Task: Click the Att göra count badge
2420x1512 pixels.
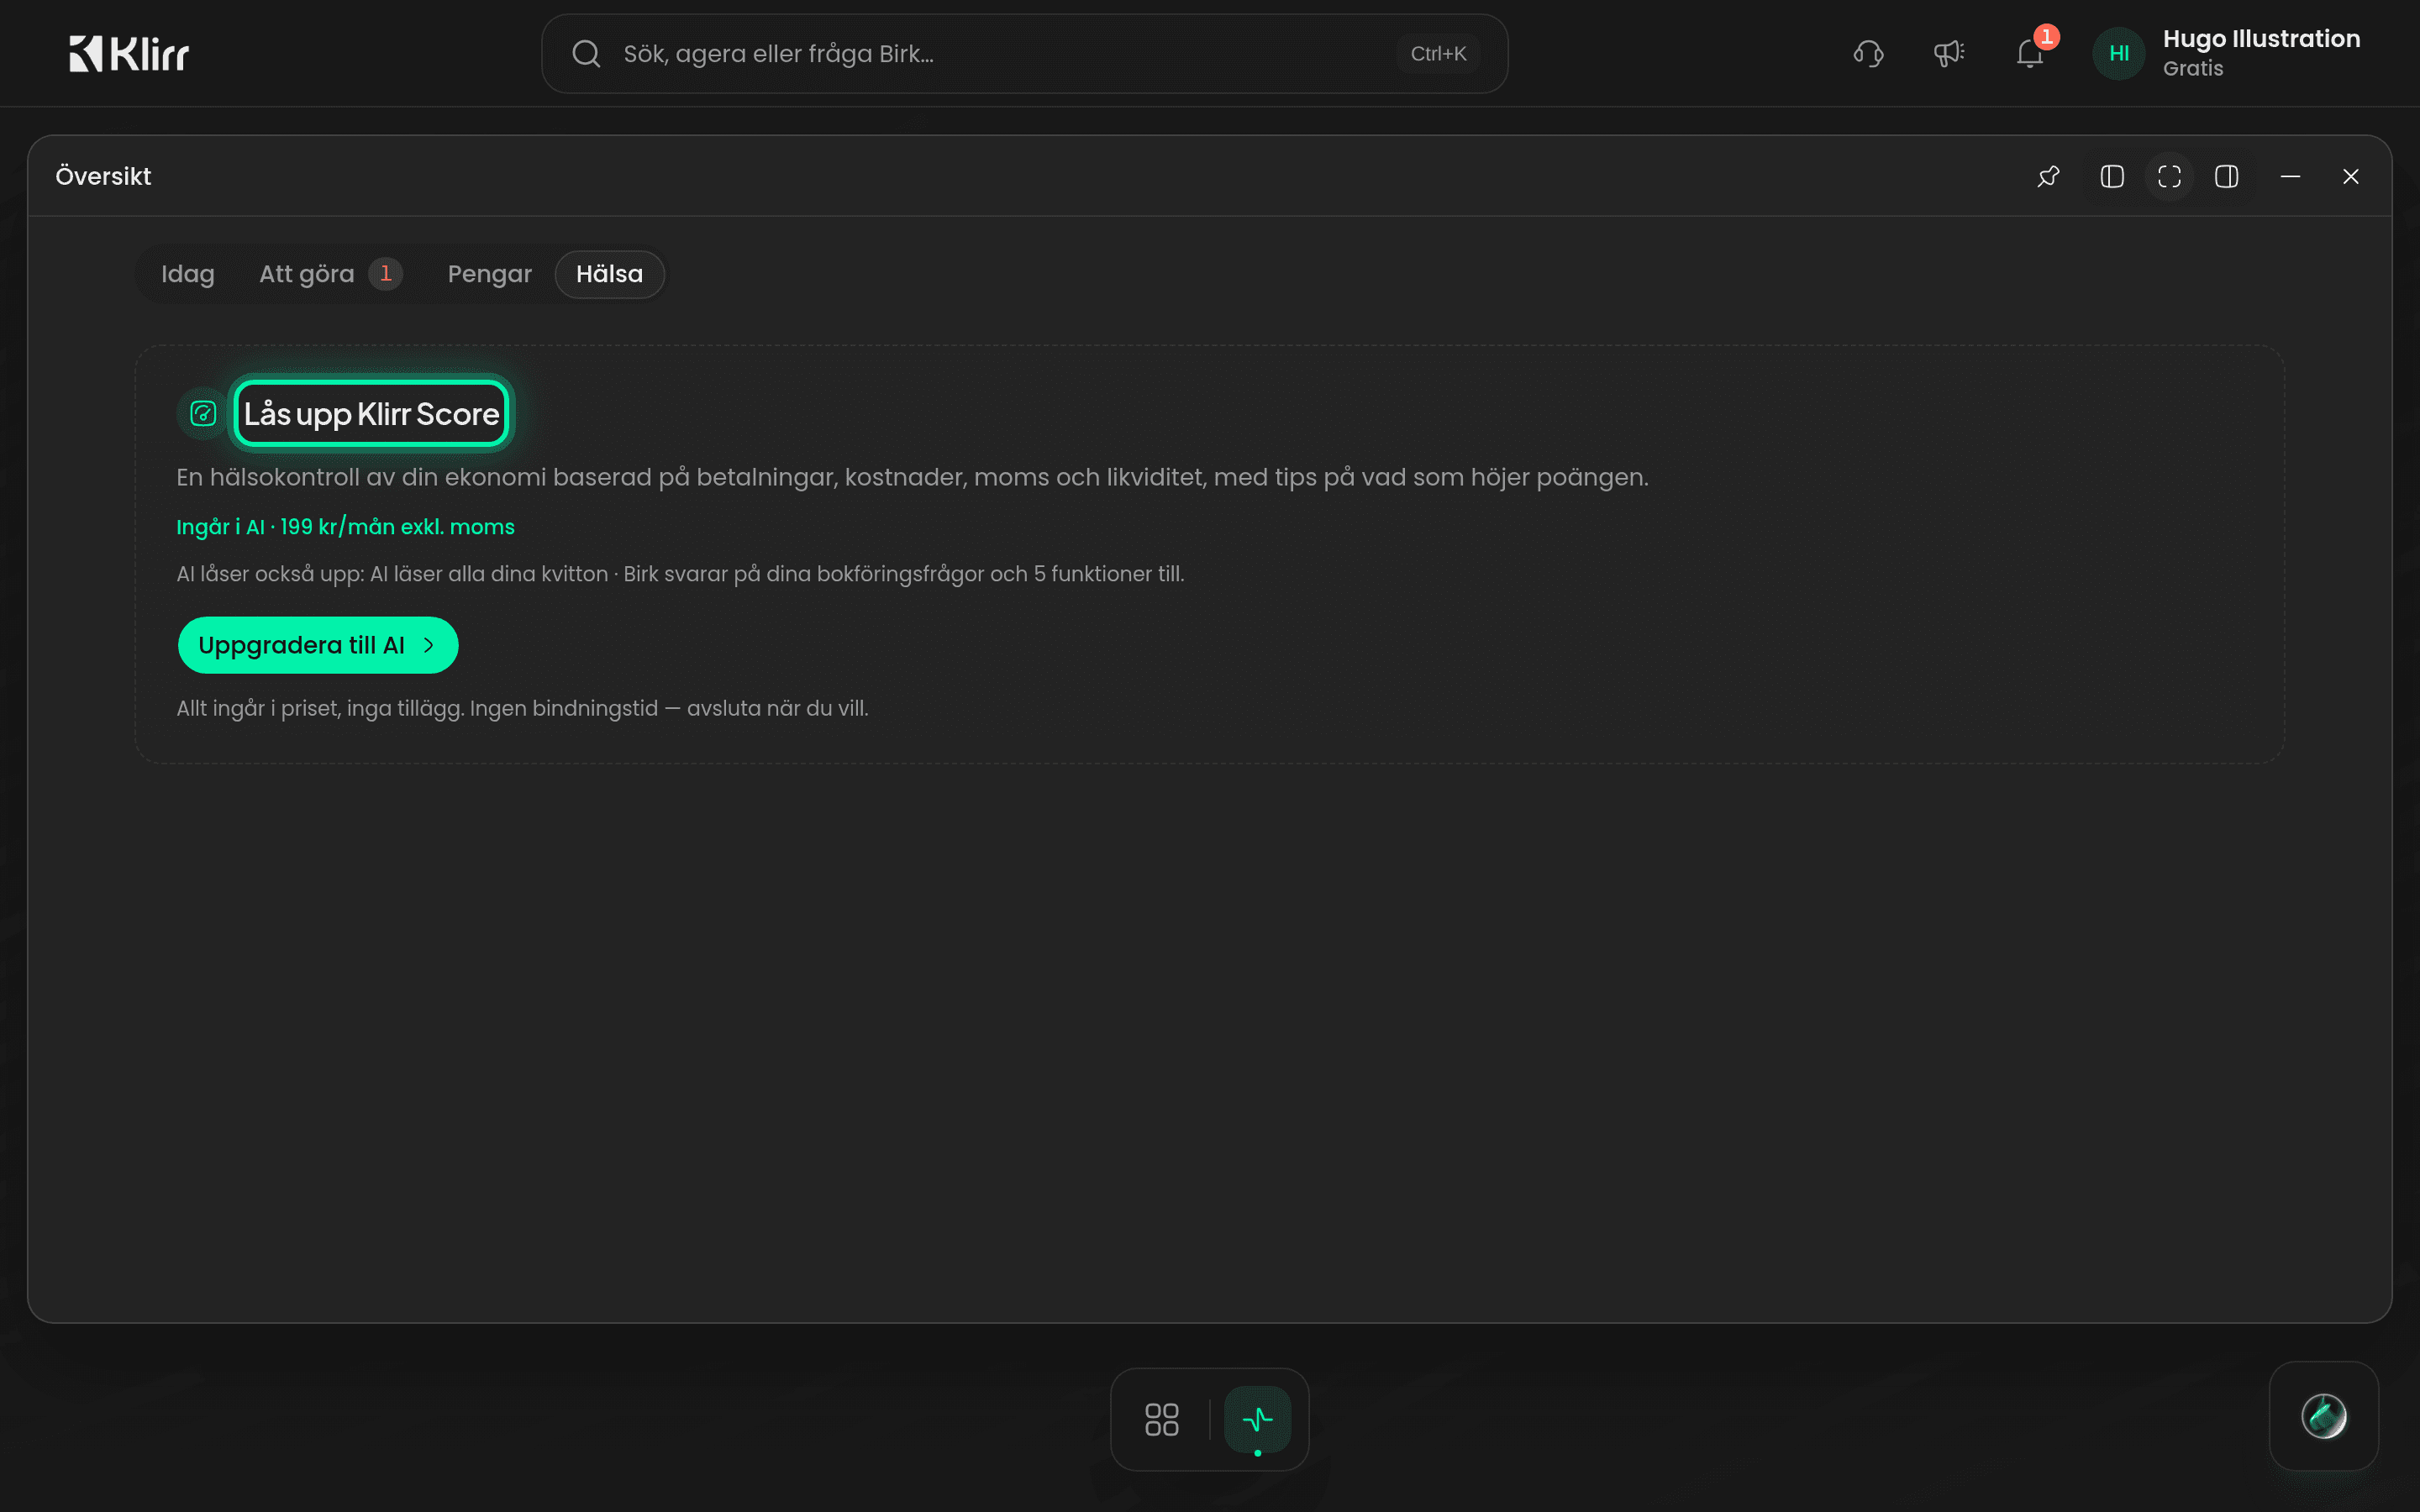Action: click(x=386, y=274)
